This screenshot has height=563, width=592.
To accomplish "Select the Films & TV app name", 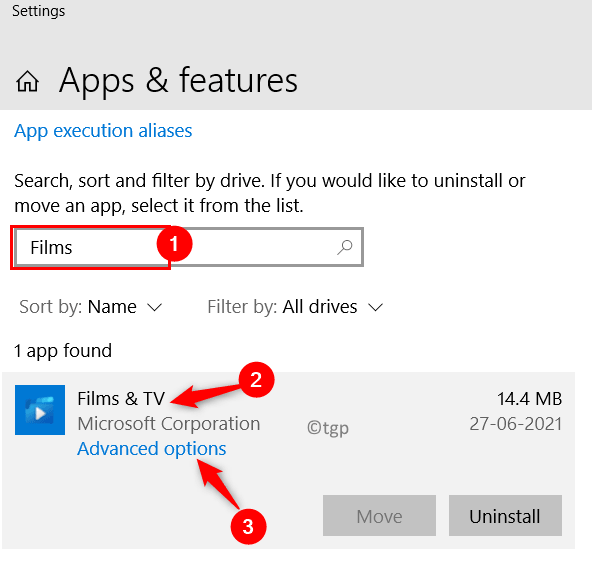I will point(121,399).
